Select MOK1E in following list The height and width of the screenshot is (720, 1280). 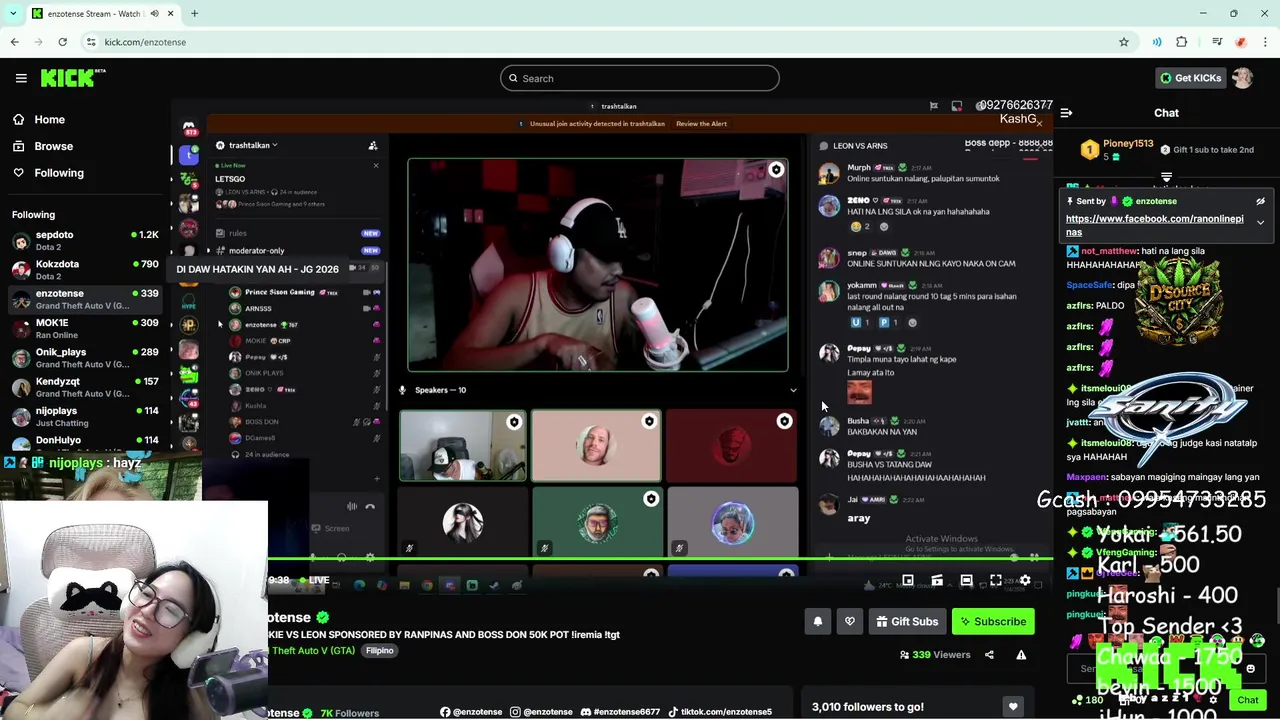(85, 329)
